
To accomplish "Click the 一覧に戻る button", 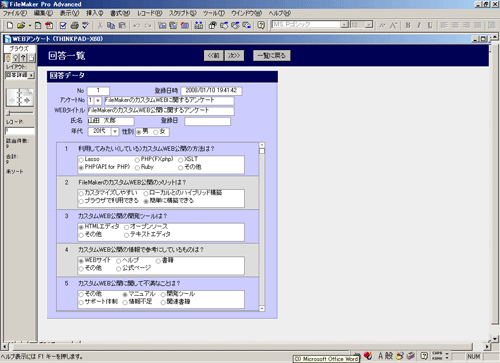I will (x=272, y=55).
